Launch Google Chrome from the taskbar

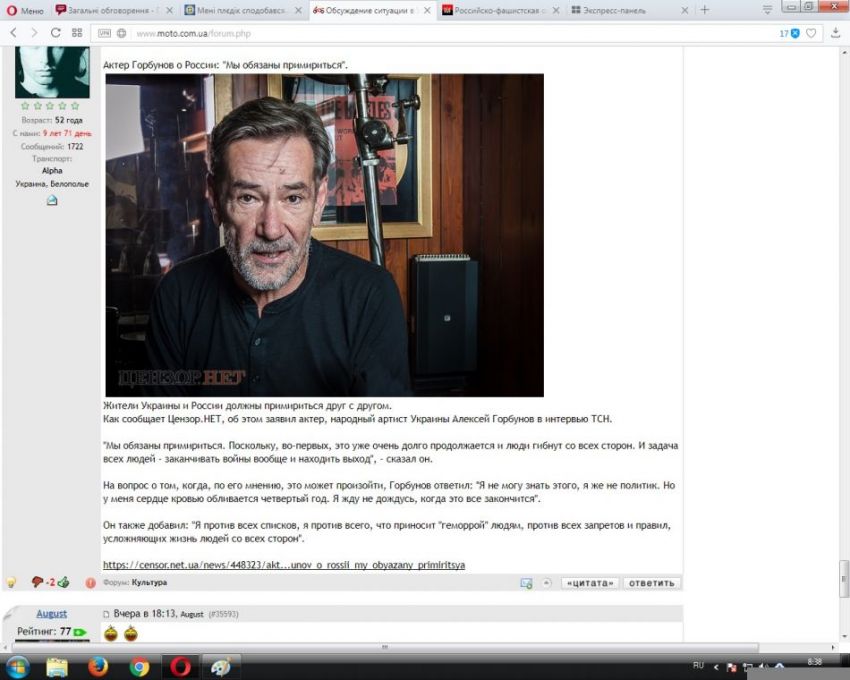pyautogui.click(x=139, y=666)
